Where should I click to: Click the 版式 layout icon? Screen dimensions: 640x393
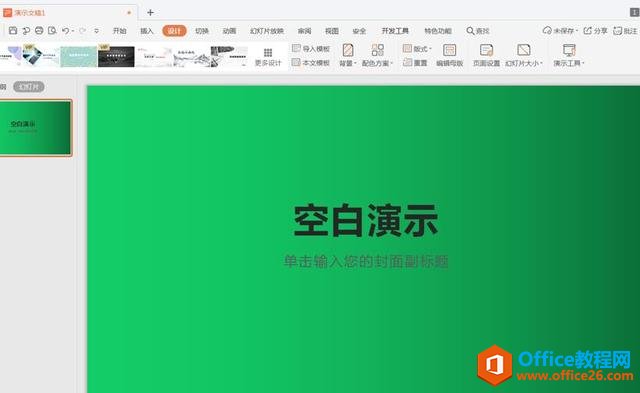tap(407, 49)
